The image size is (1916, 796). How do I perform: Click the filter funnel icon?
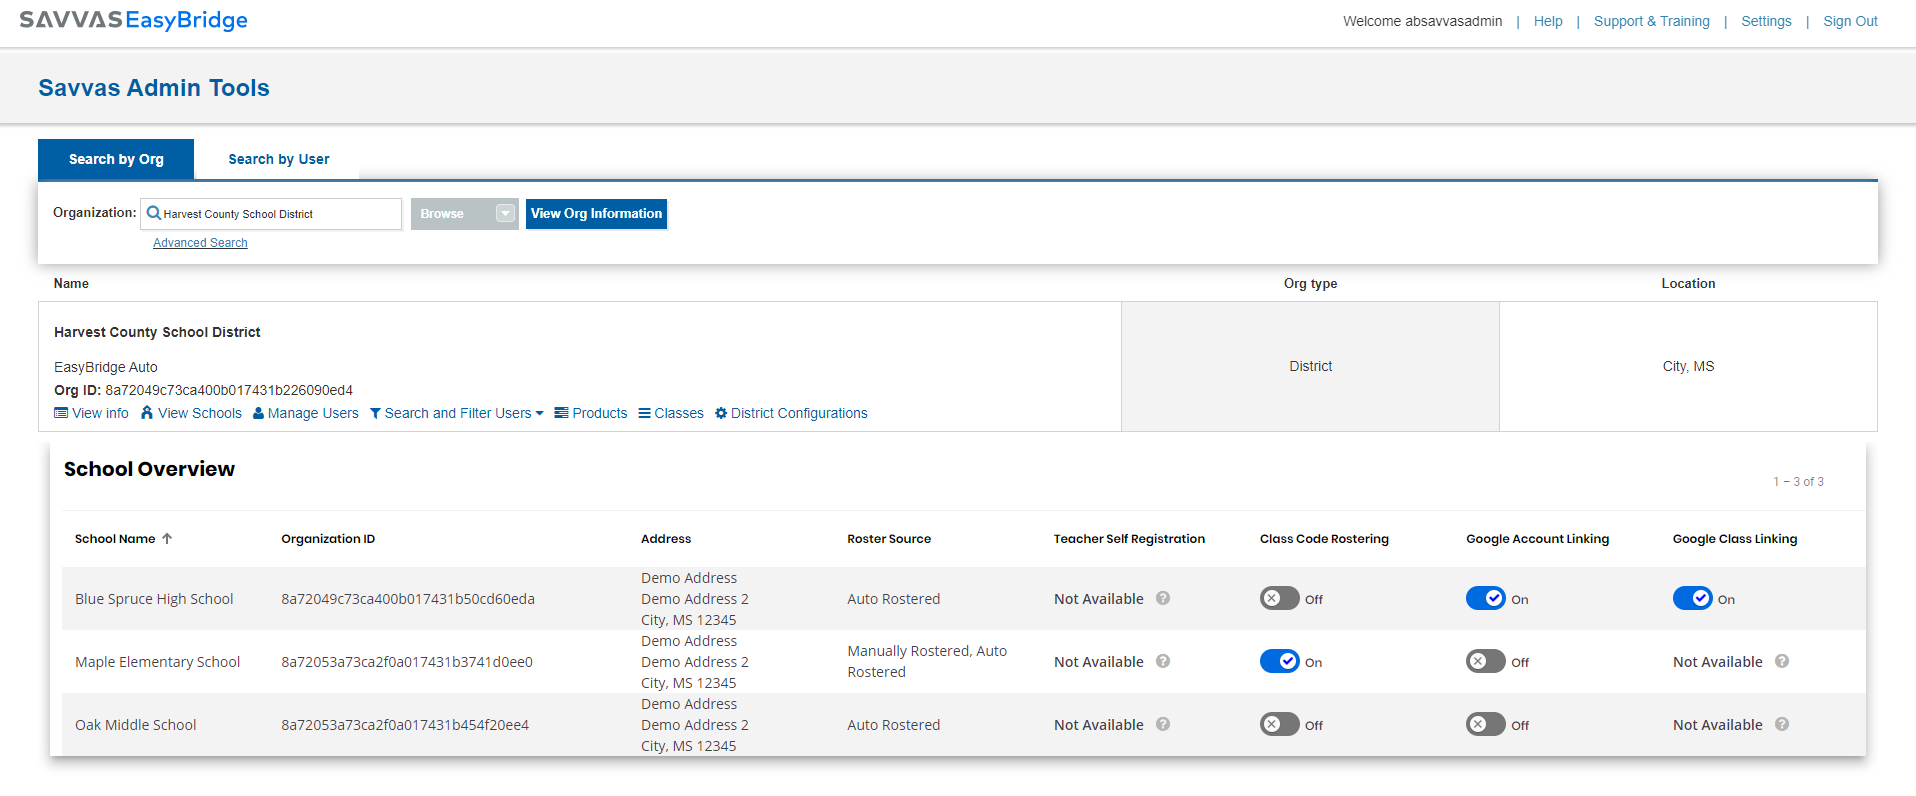375,413
